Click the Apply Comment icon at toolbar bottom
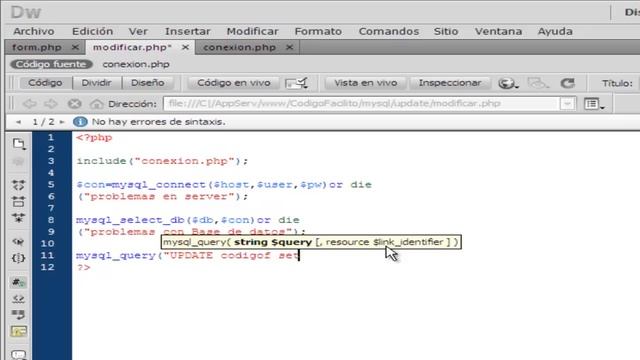640x360 pixels. [x=18, y=354]
